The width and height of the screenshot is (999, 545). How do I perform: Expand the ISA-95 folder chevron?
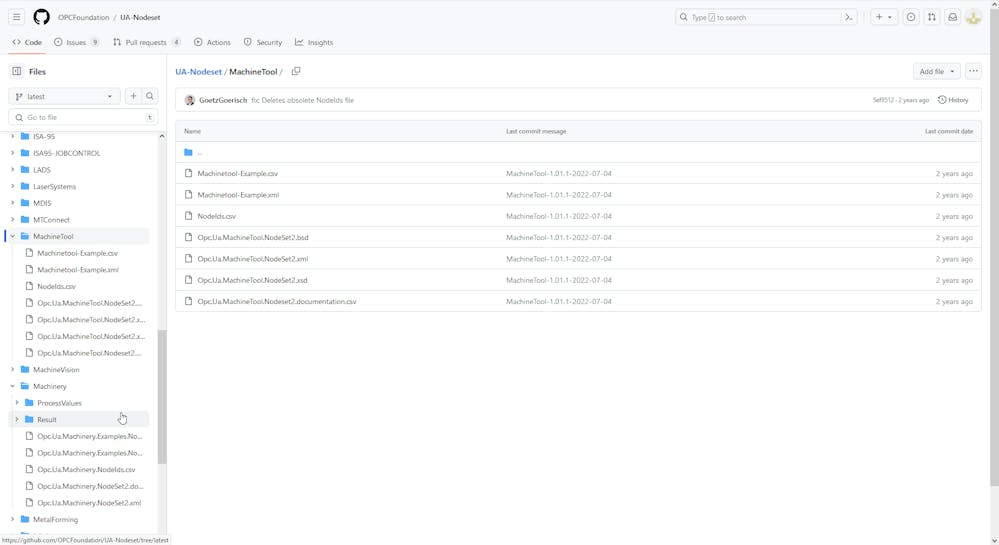pyautogui.click(x=13, y=136)
